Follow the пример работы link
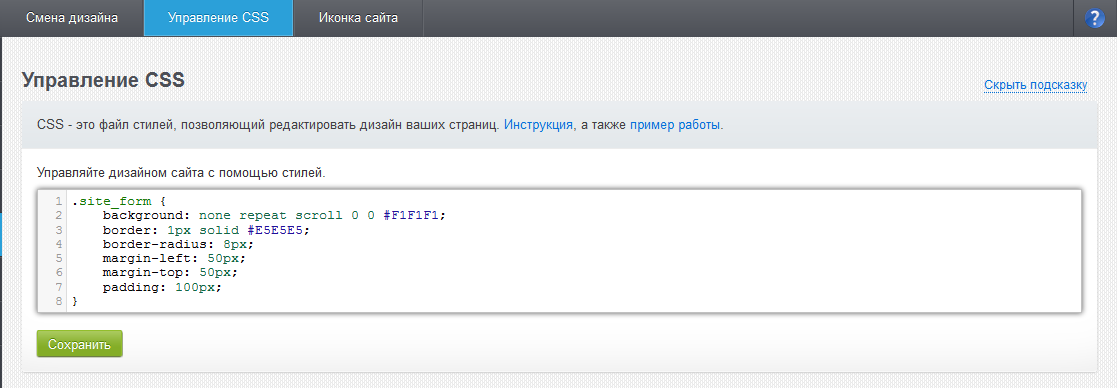This screenshot has height=388, width=1117. pos(675,125)
